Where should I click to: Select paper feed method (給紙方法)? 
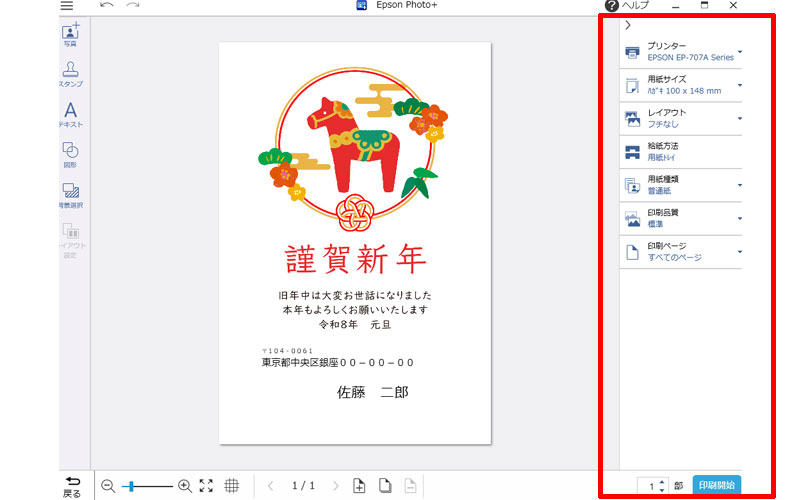(681, 152)
